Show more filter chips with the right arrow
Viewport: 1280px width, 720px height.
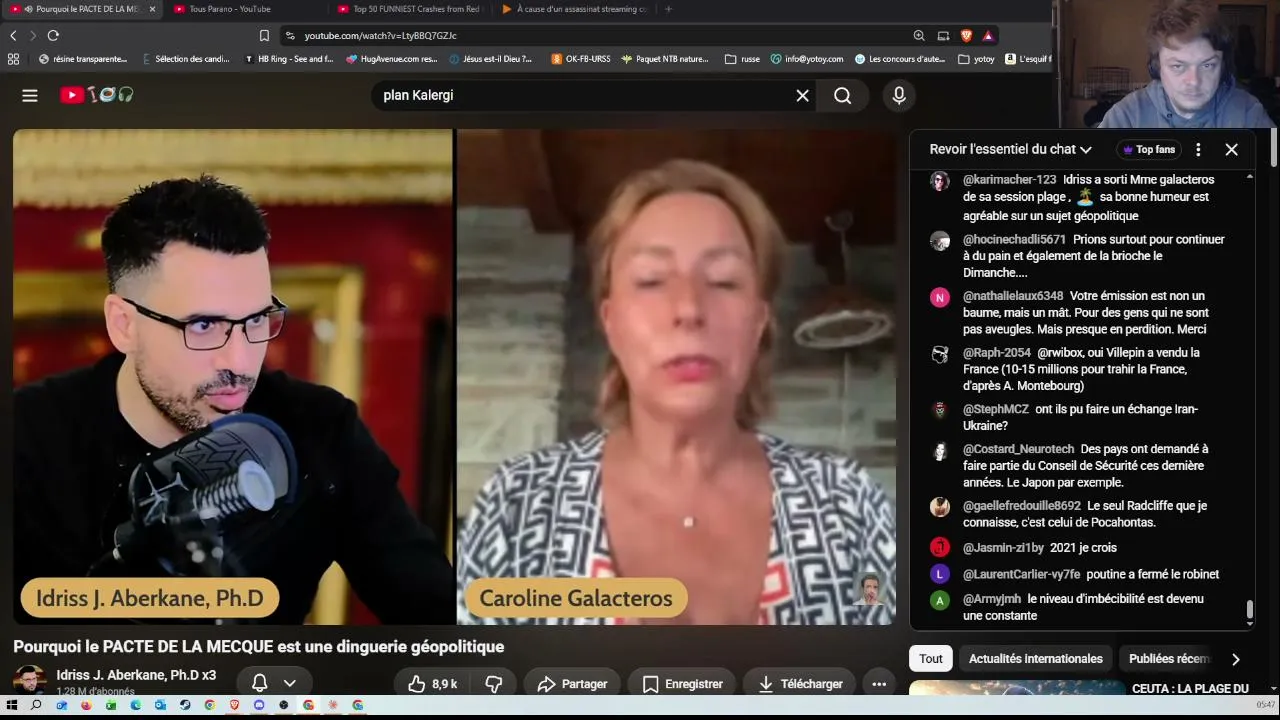click(x=1235, y=659)
